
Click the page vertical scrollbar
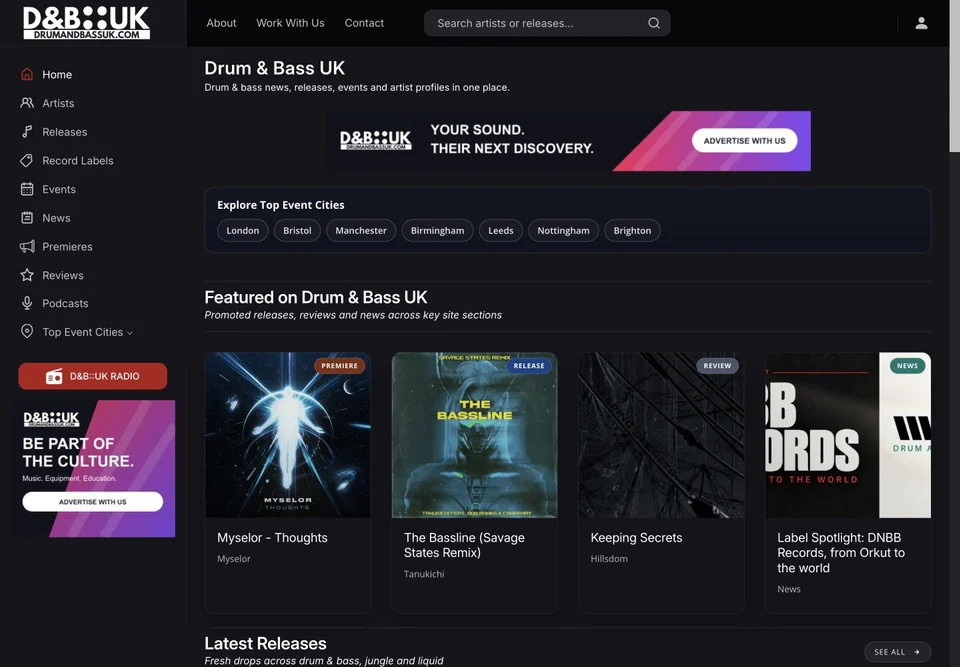(x=954, y=76)
